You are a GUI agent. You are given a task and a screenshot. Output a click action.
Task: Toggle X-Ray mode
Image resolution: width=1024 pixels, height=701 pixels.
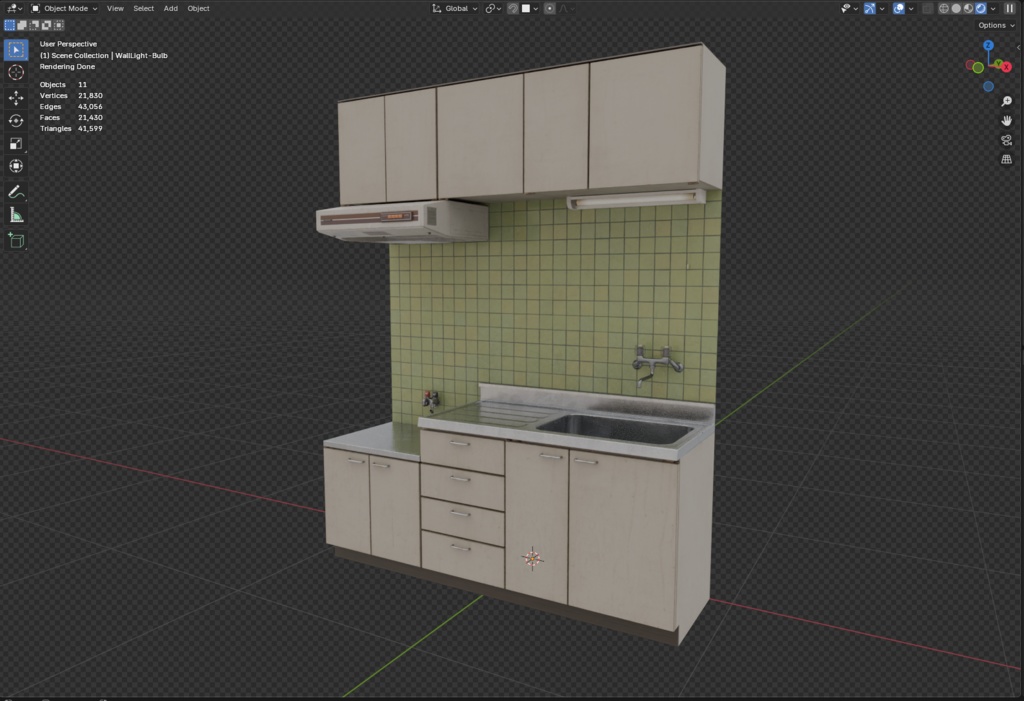point(927,8)
